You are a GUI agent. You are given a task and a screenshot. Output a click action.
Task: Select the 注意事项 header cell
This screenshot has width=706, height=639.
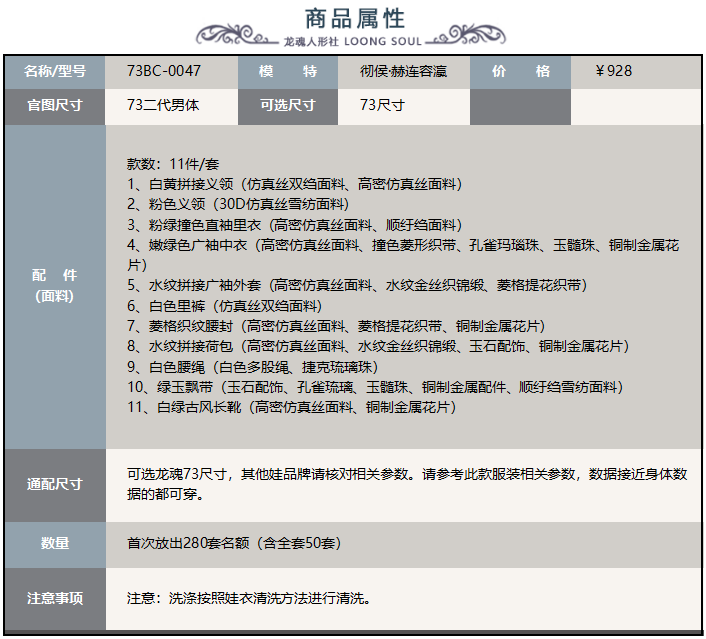click(55, 599)
